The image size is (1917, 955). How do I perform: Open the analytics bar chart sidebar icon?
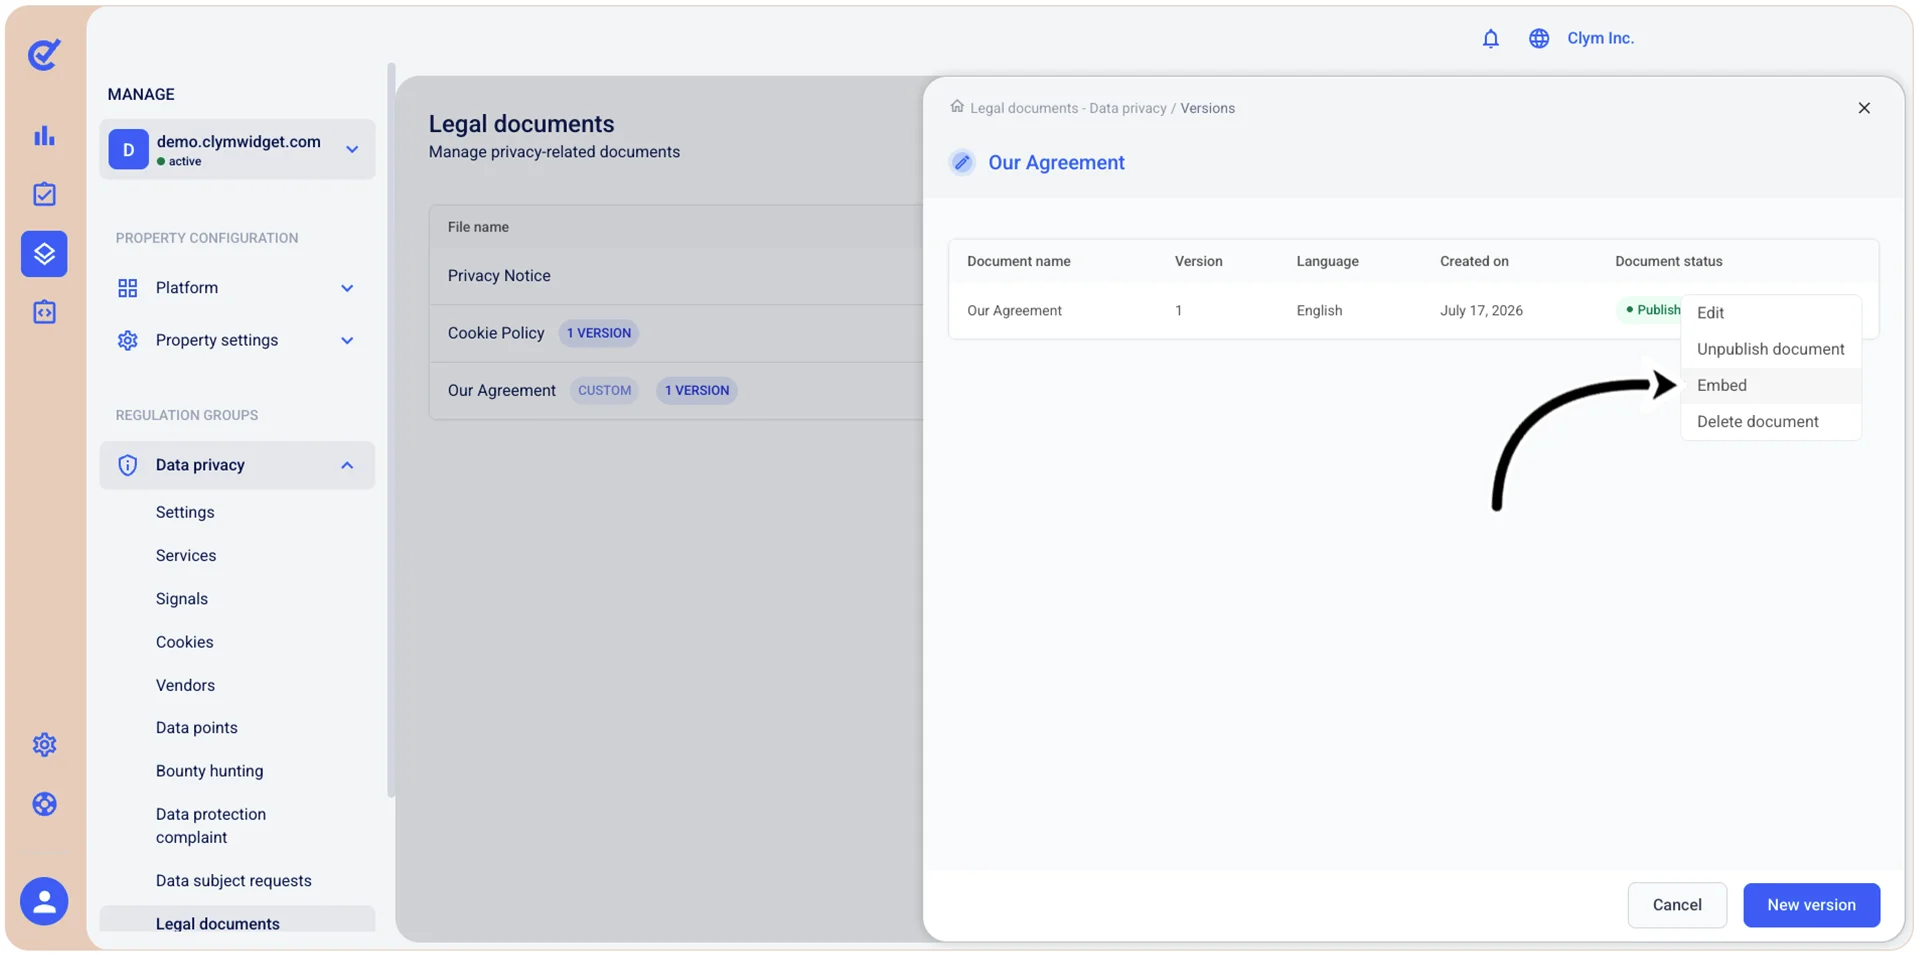[44, 136]
